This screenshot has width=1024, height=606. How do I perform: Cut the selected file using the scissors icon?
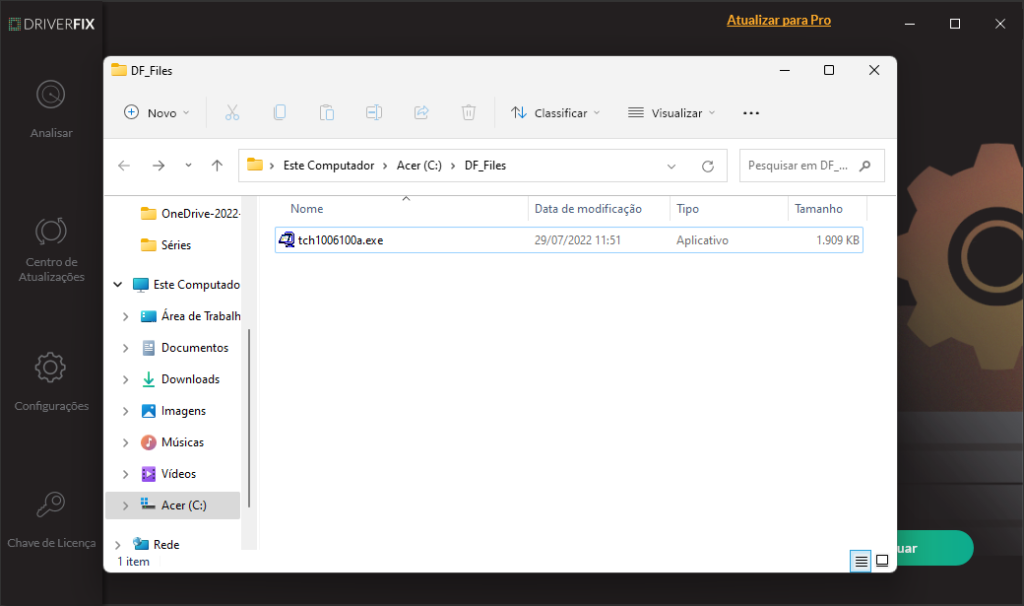click(232, 112)
